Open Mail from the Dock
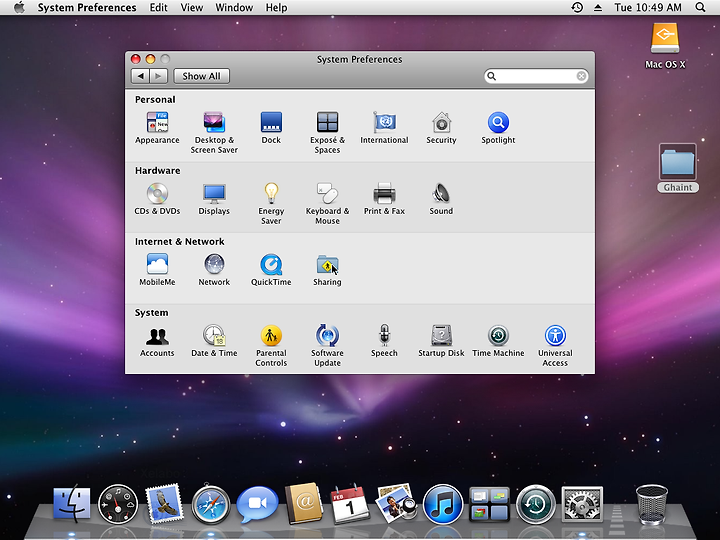Viewport: 720px width, 540px height. [x=164, y=503]
